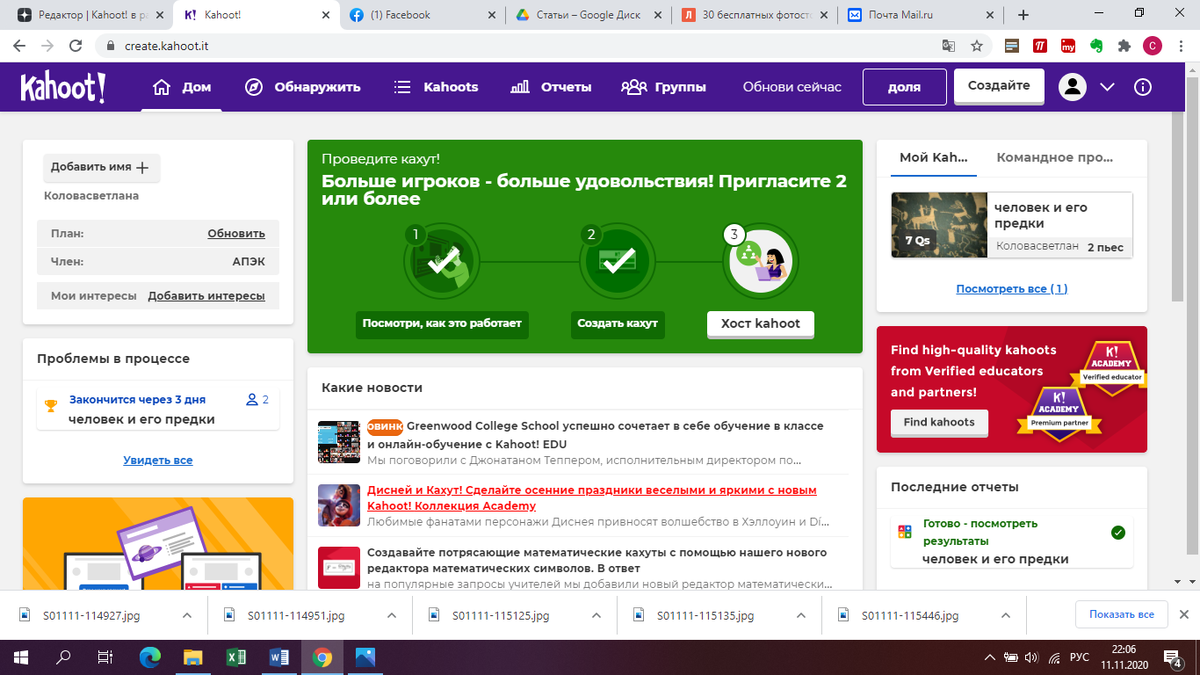The height and width of the screenshot is (675, 1200).
Task: Click the Find kahoots button
Action: (939, 422)
